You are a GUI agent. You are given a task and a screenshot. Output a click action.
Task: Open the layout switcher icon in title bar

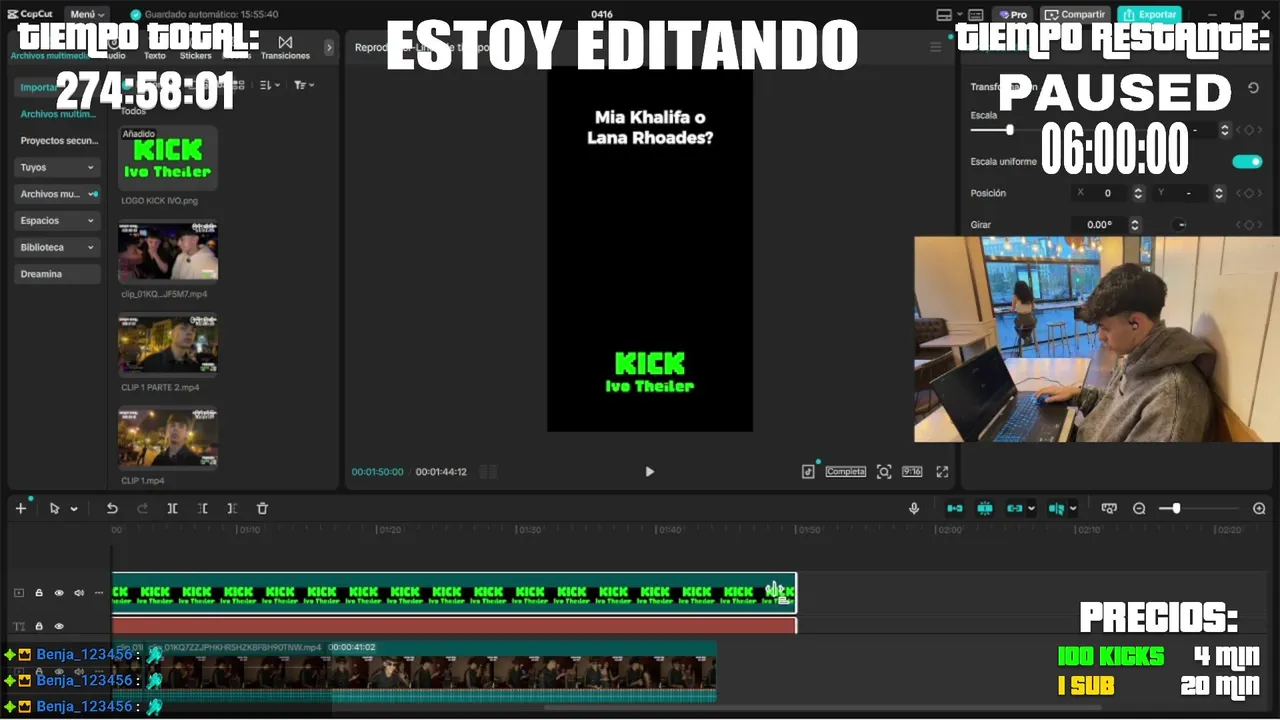coord(944,14)
